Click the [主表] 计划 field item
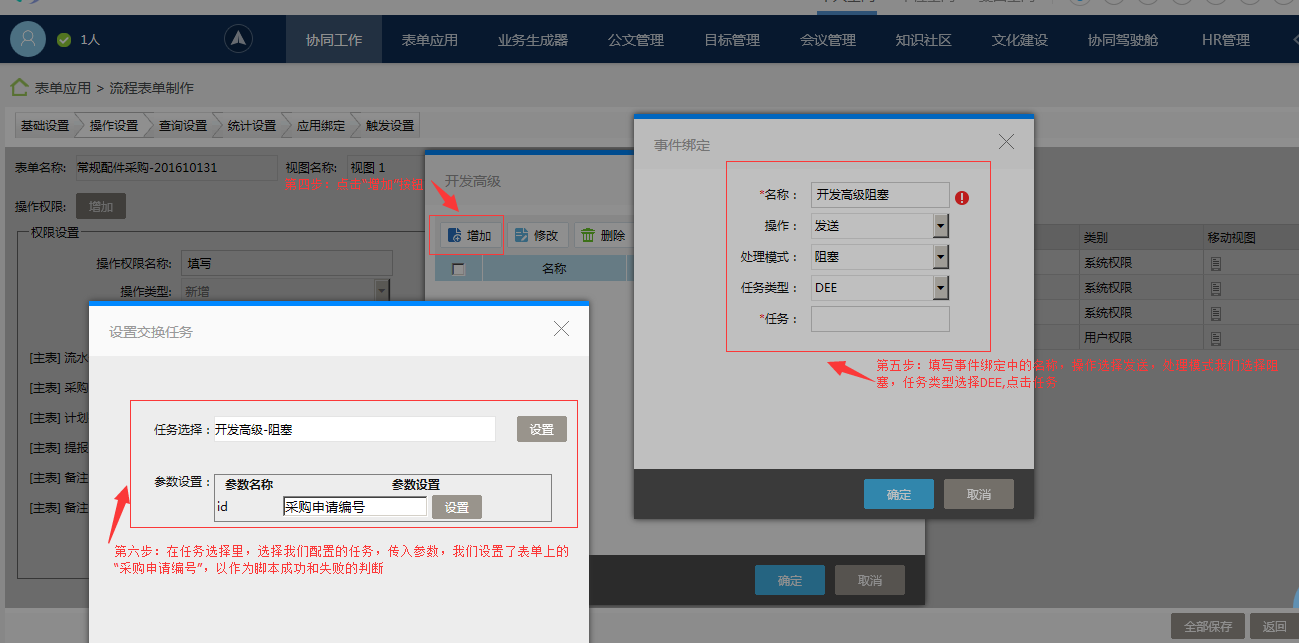The height and width of the screenshot is (643, 1299). (59, 417)
